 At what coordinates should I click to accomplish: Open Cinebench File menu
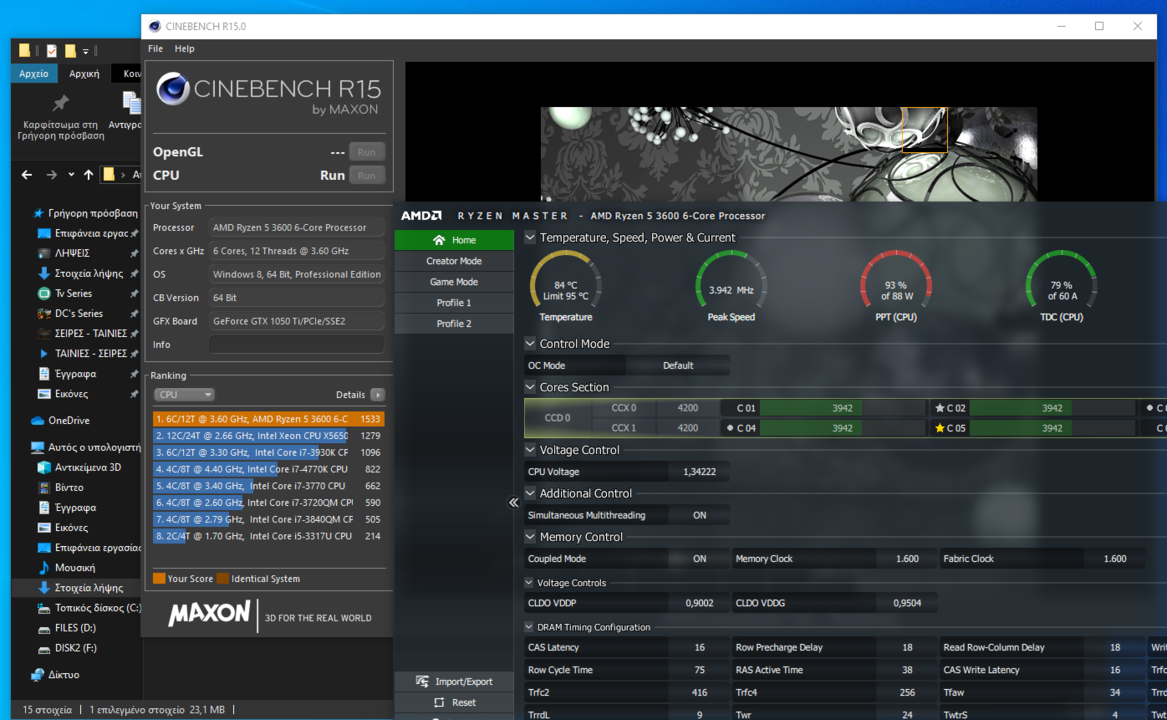click(x=156, y=48)
